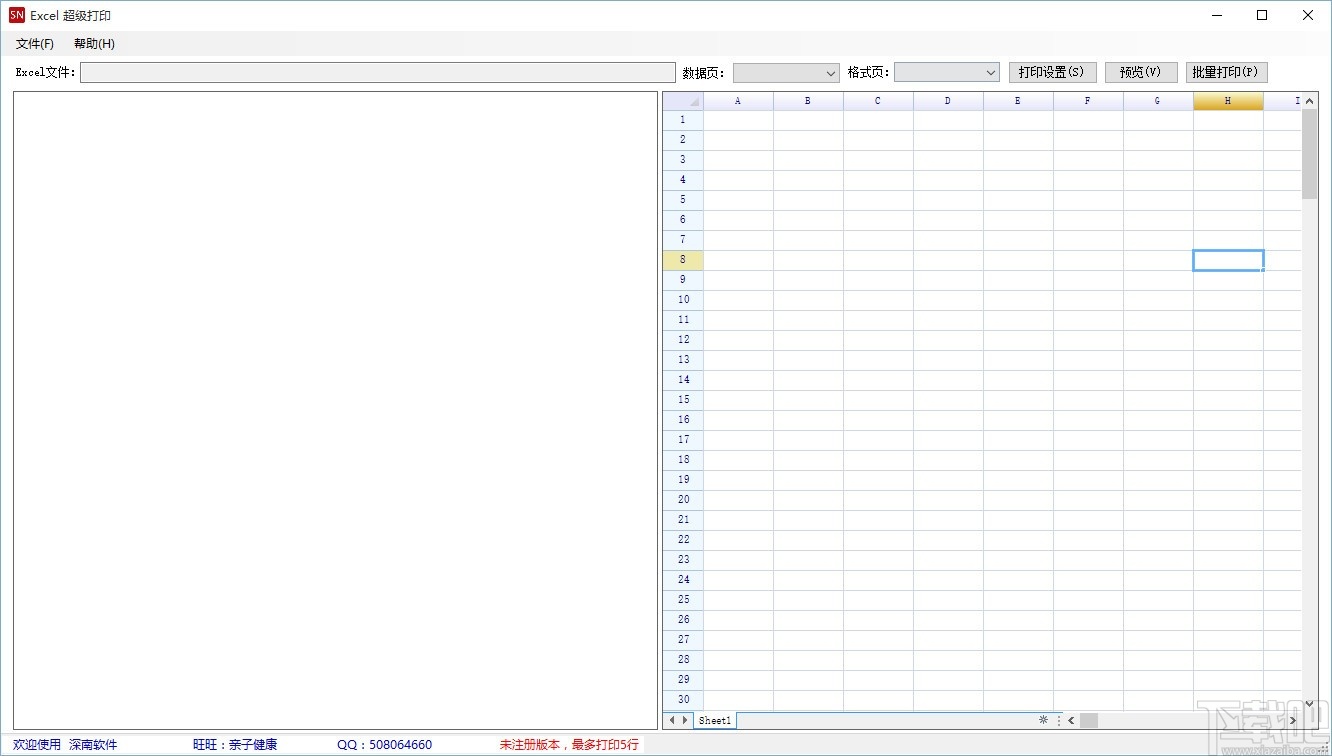
Task: Select row 5 header
Action: pyautogui.click(x=683, y=200)
